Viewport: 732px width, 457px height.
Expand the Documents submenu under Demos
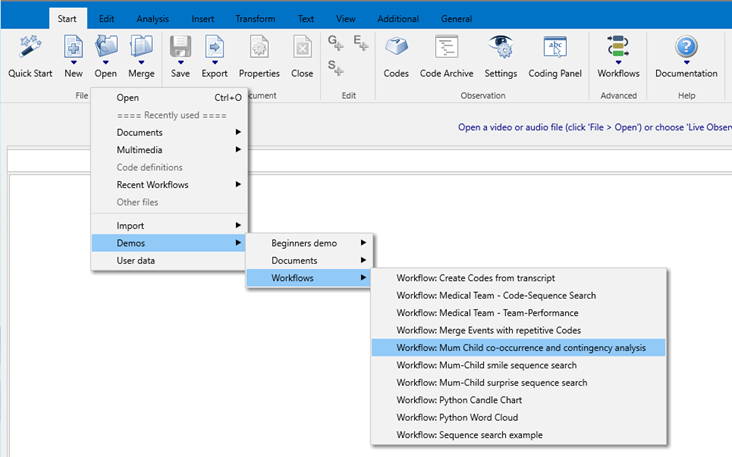(309, 260)
